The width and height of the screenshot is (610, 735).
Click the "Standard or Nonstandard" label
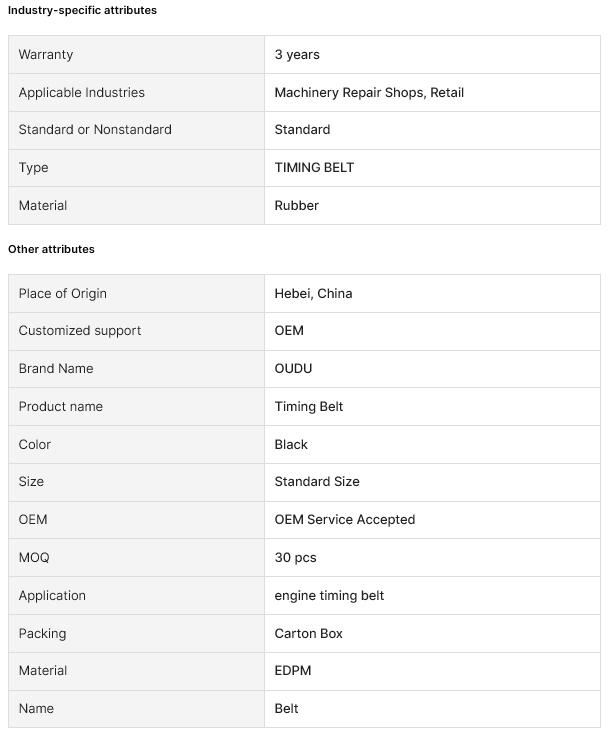click(x=95, y=130)
